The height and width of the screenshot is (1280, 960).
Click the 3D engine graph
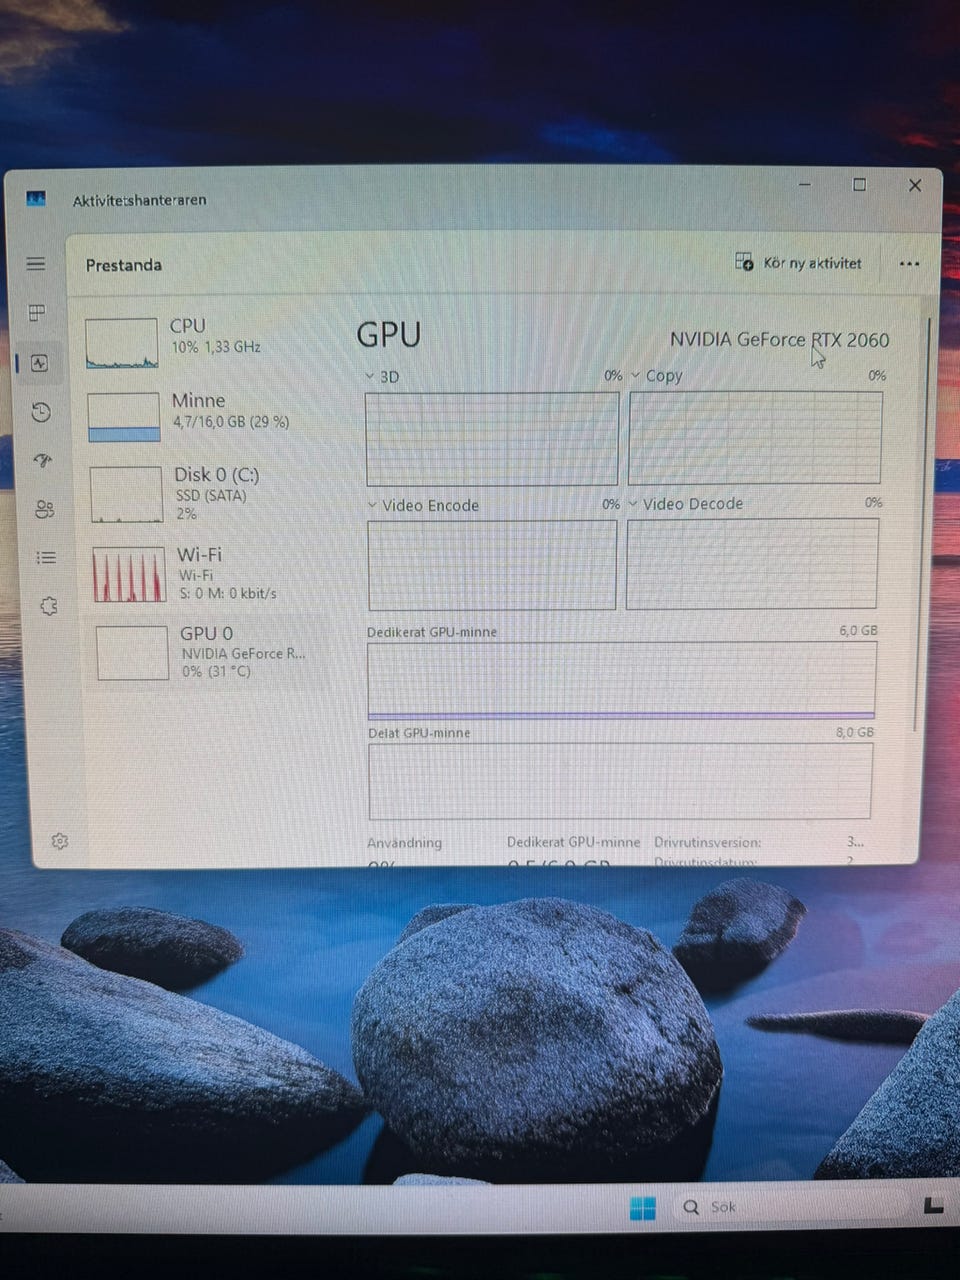point(492,439)
